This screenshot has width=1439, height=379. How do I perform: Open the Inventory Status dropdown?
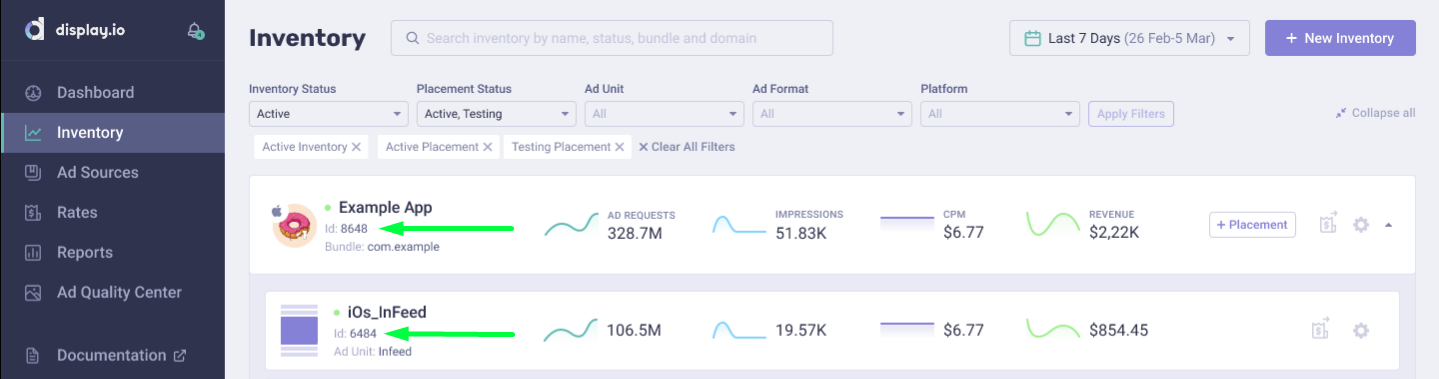click(328, 114)
